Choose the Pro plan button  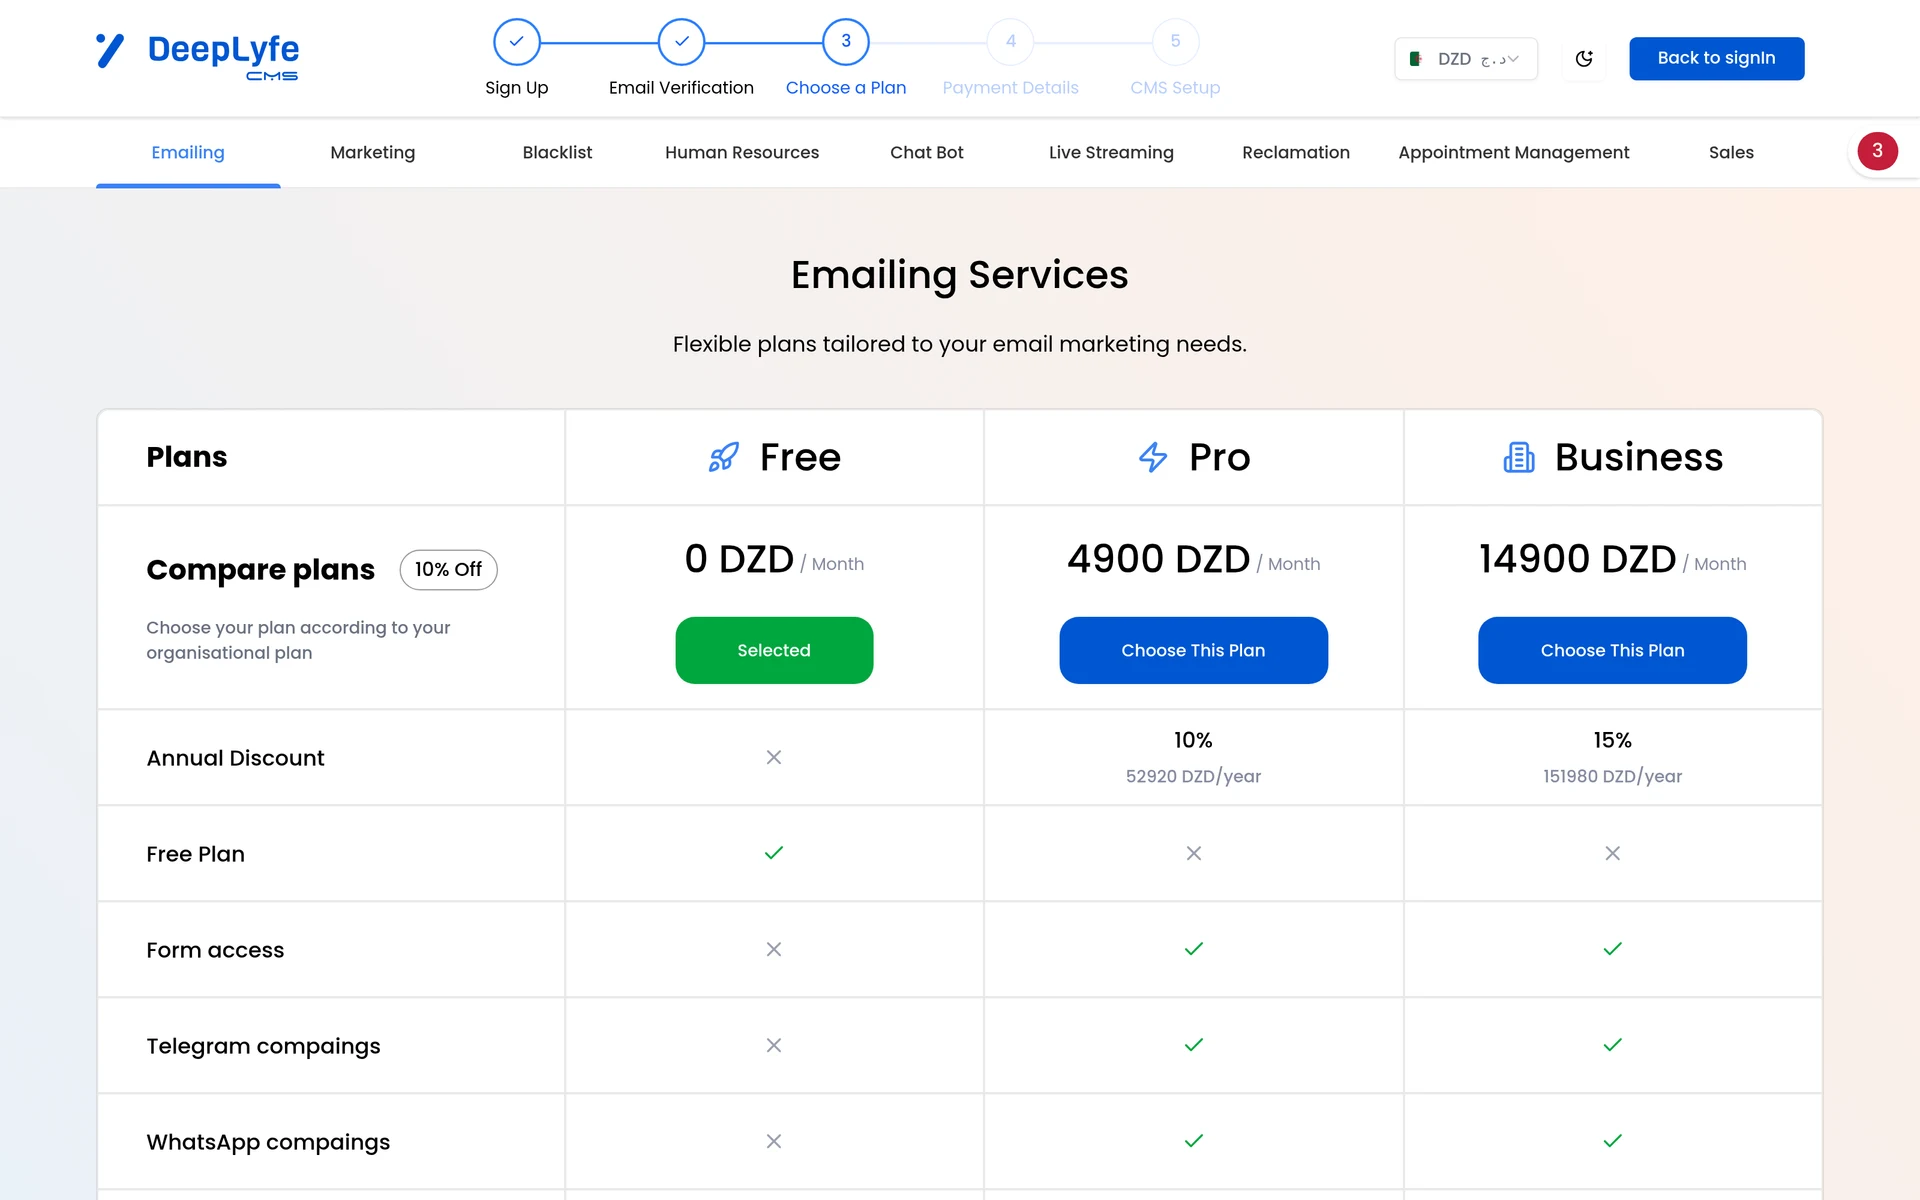(x=1193, y=650)
